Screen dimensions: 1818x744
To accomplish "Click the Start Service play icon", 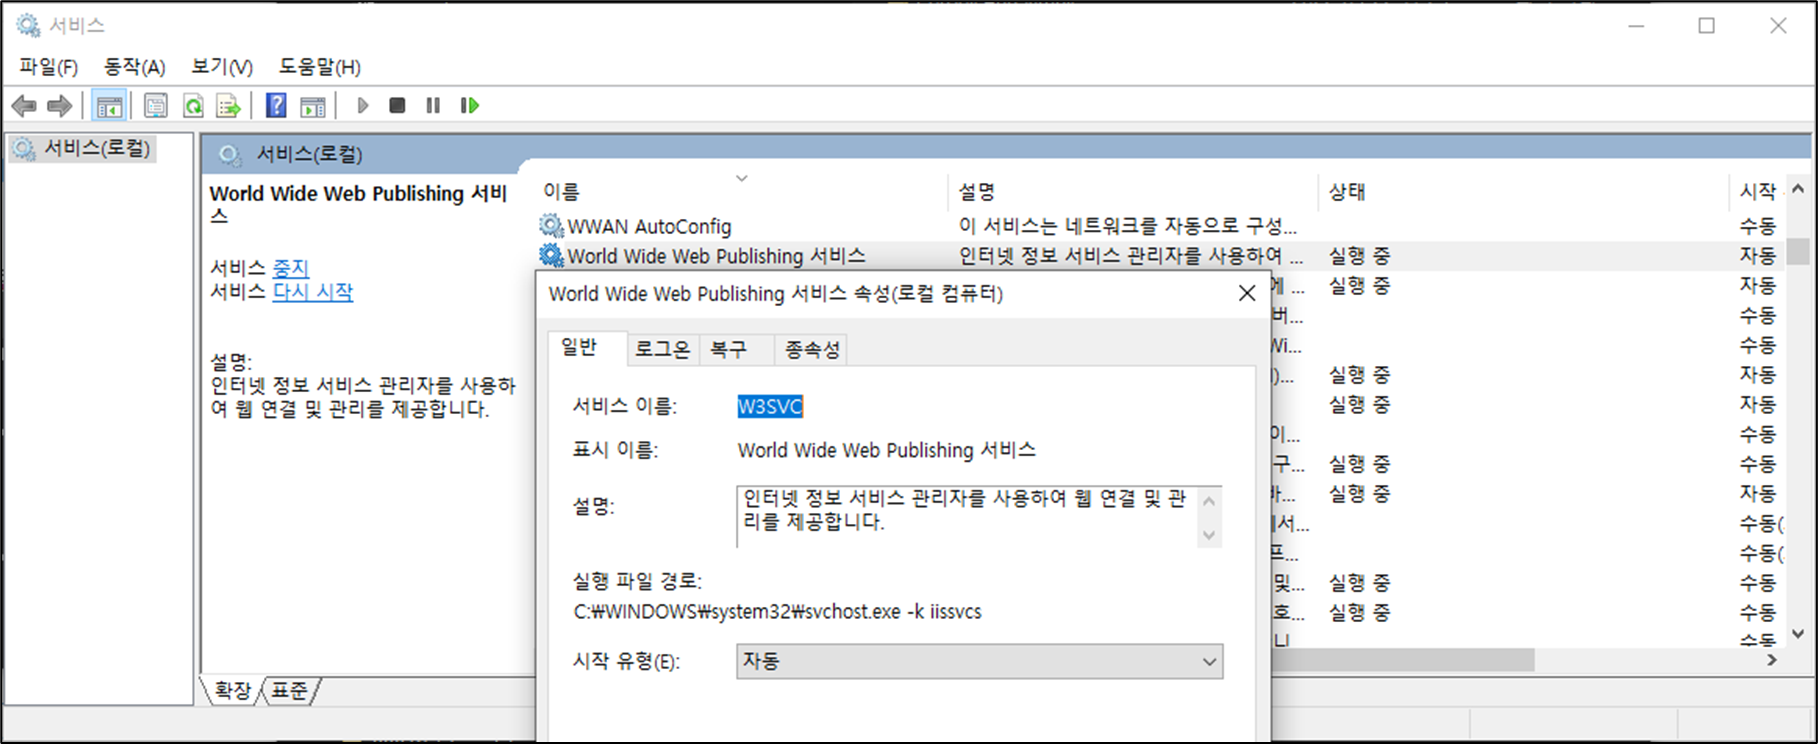I will click(363, 105).
